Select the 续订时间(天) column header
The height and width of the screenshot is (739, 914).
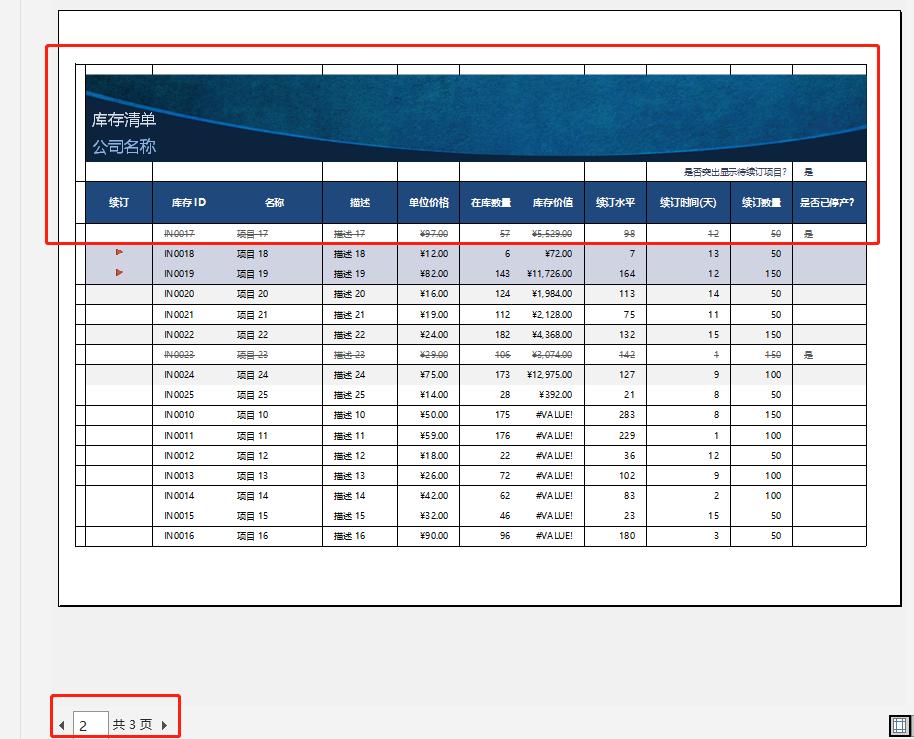click(688, 201)
